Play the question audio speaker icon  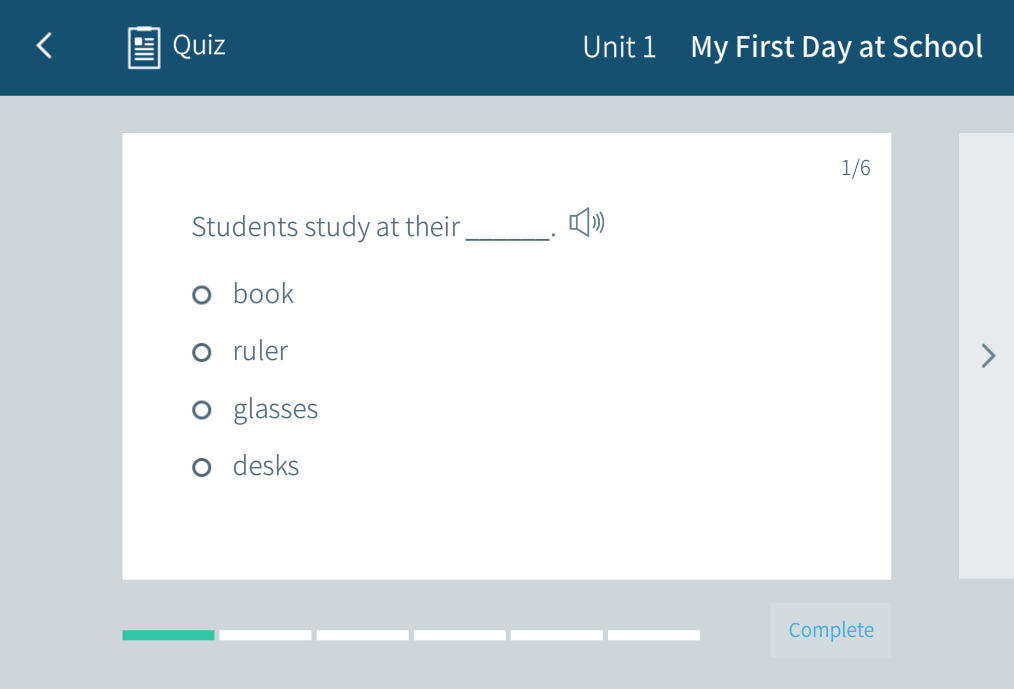tap(587, 223)
